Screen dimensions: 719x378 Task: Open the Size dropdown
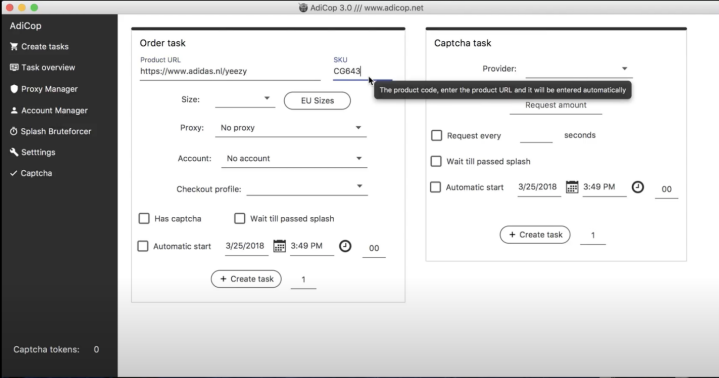click(245, 99)
